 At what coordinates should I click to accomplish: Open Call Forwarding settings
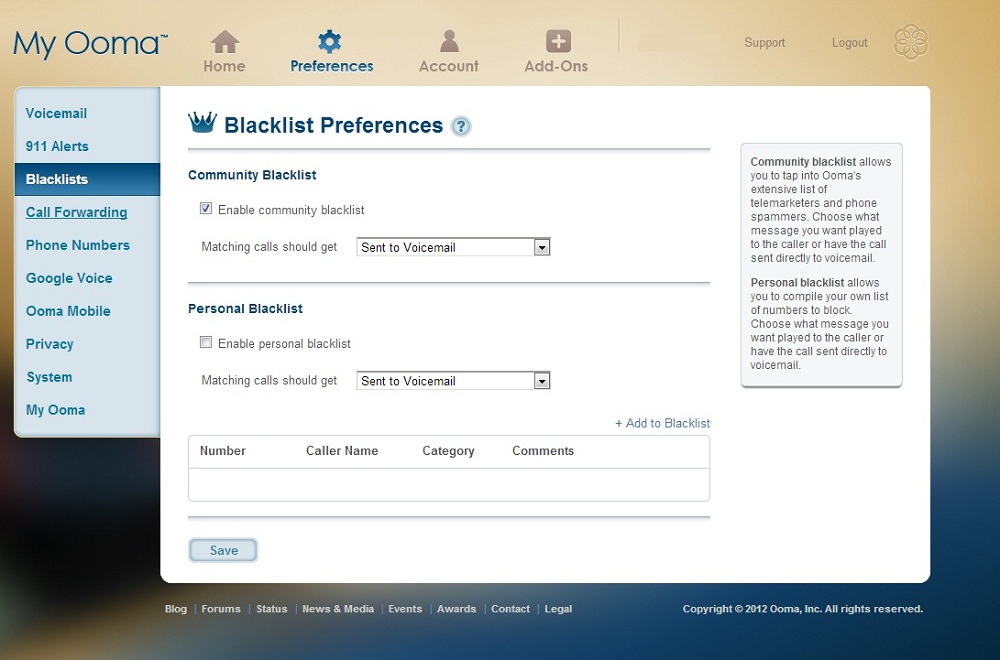tap(77, 212)
